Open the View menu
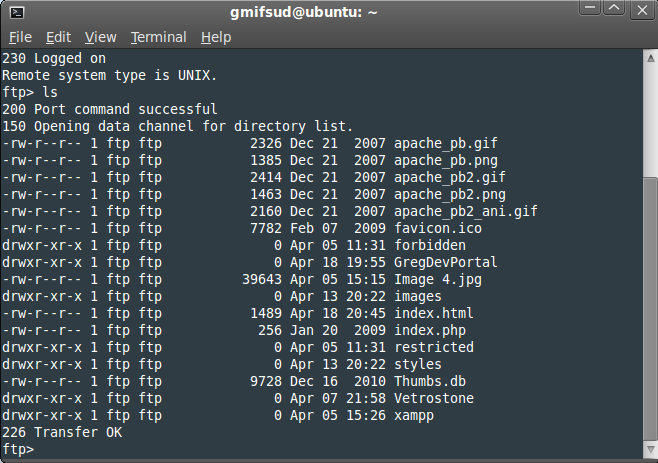The image size is (658, 463). click(101, 37)
